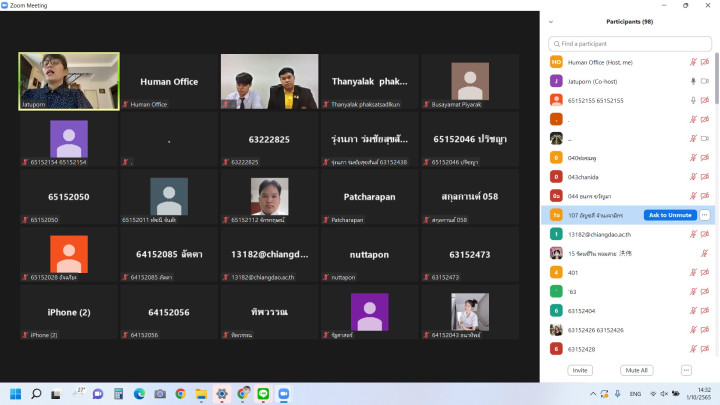Toggle the video camera for Human Office (Host, me)

(x=705, y=62)
